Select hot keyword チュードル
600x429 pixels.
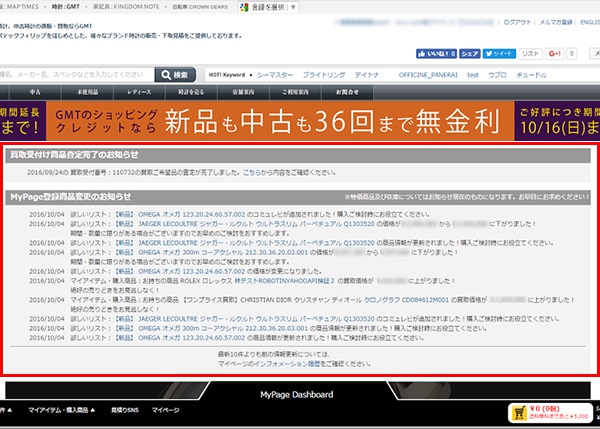tap(531, 75)
